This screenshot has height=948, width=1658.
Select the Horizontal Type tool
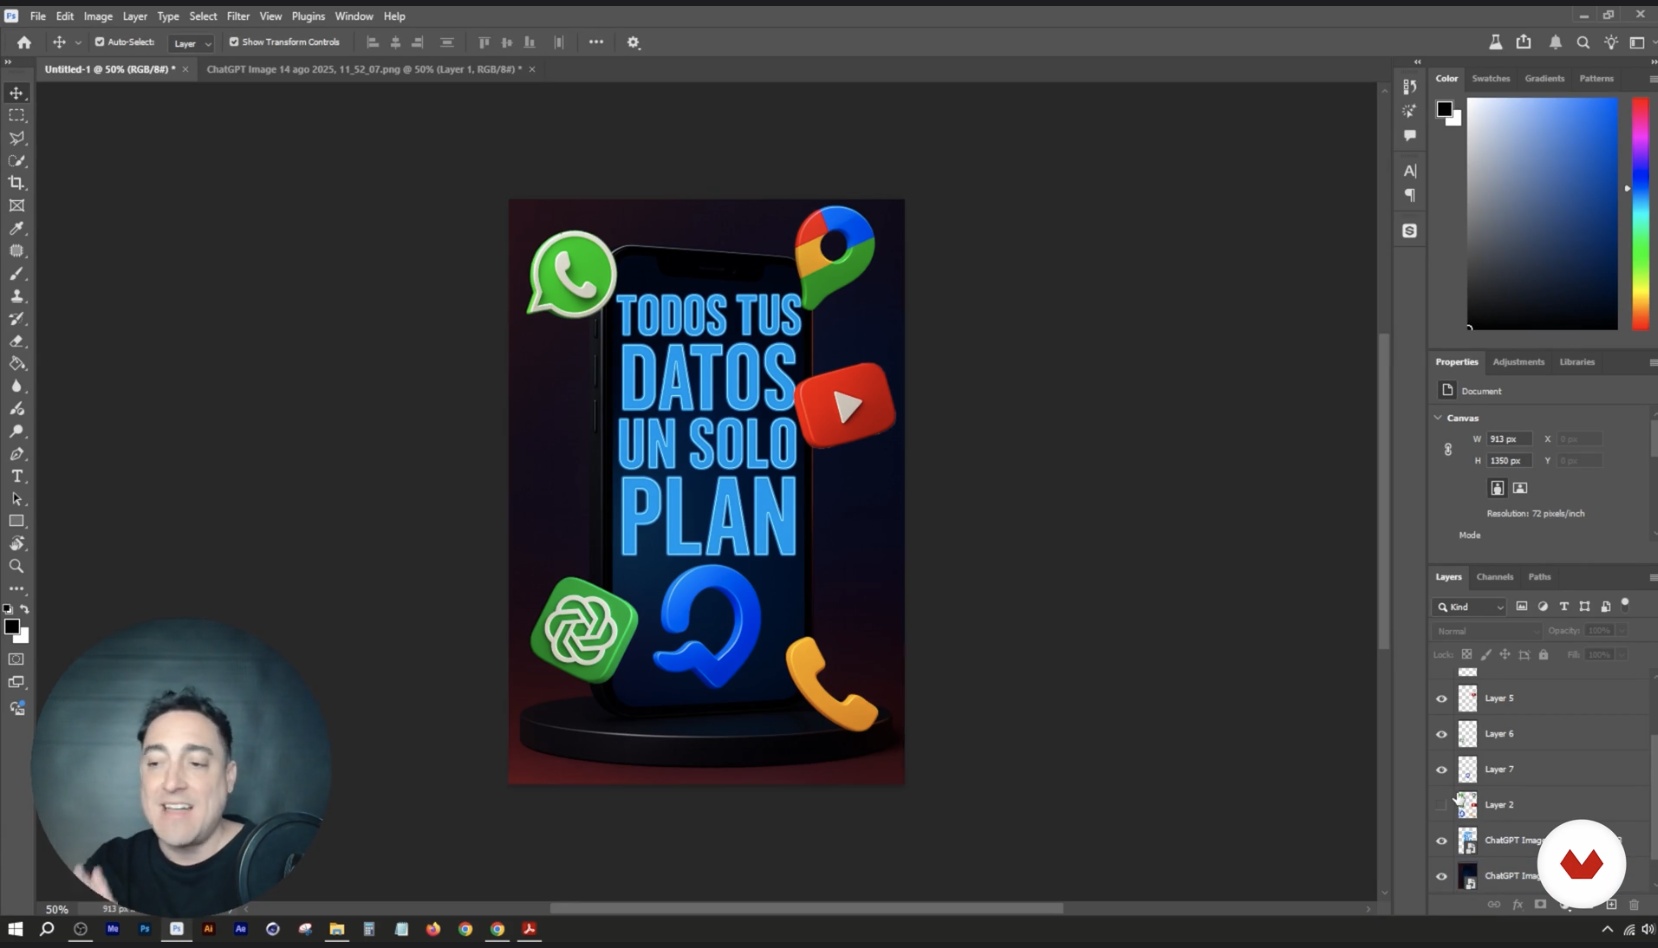coord(17,476)
